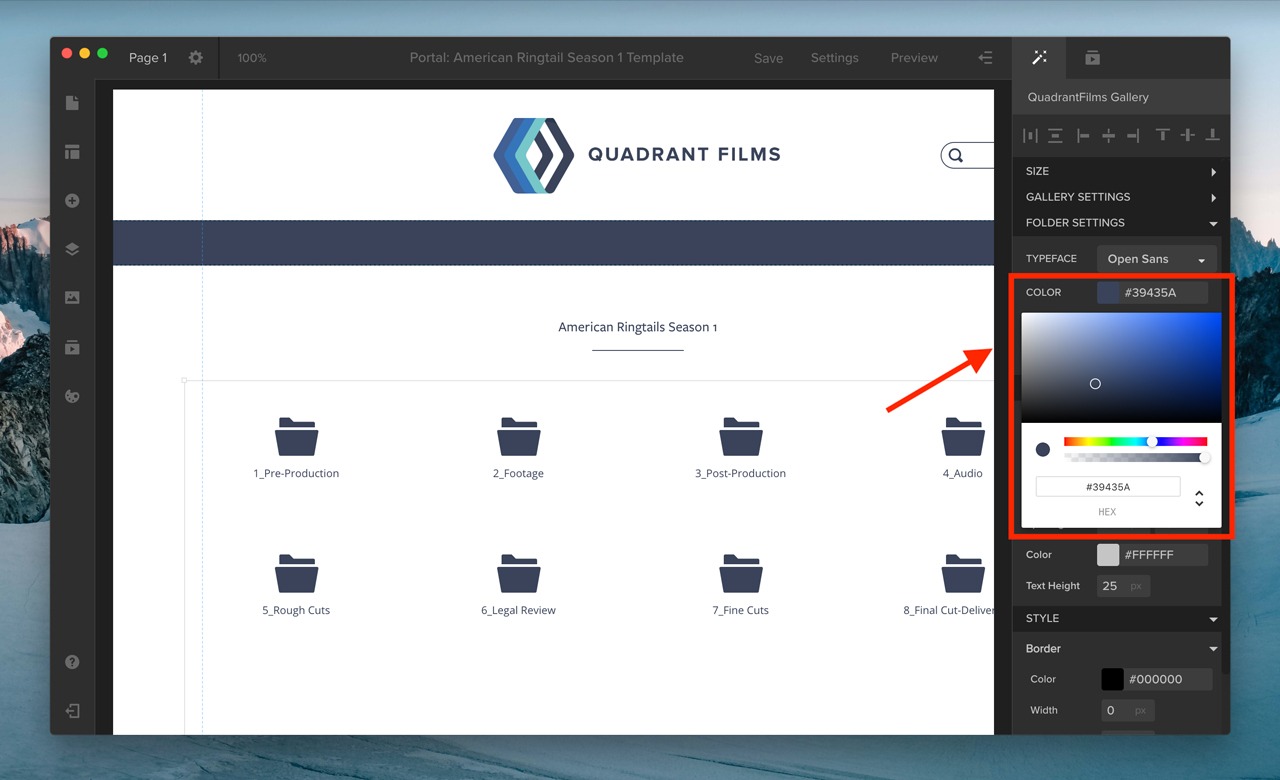The width and height of the screenshot is (1280, 780).
Task: Click the align vertical centers icon
Action: 1187,135
